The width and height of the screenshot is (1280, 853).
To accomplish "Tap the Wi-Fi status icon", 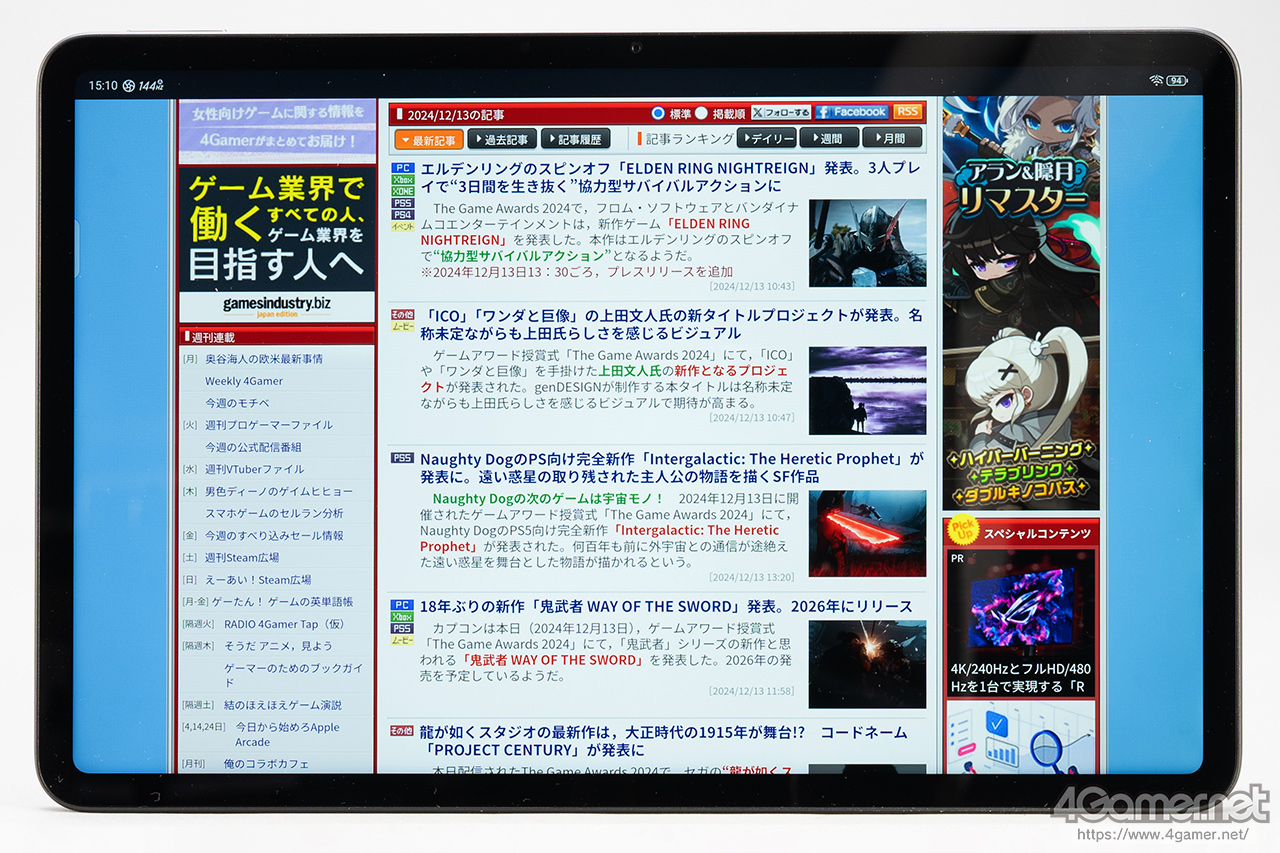I will click(x=1156, y=80).
